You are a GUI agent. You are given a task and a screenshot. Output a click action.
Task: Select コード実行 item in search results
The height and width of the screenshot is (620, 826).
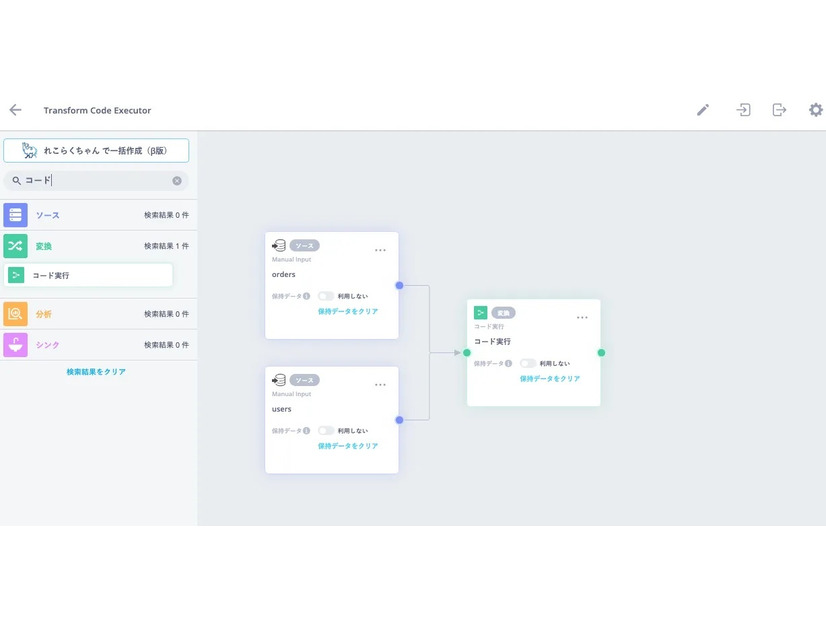[x=89, y=275]
